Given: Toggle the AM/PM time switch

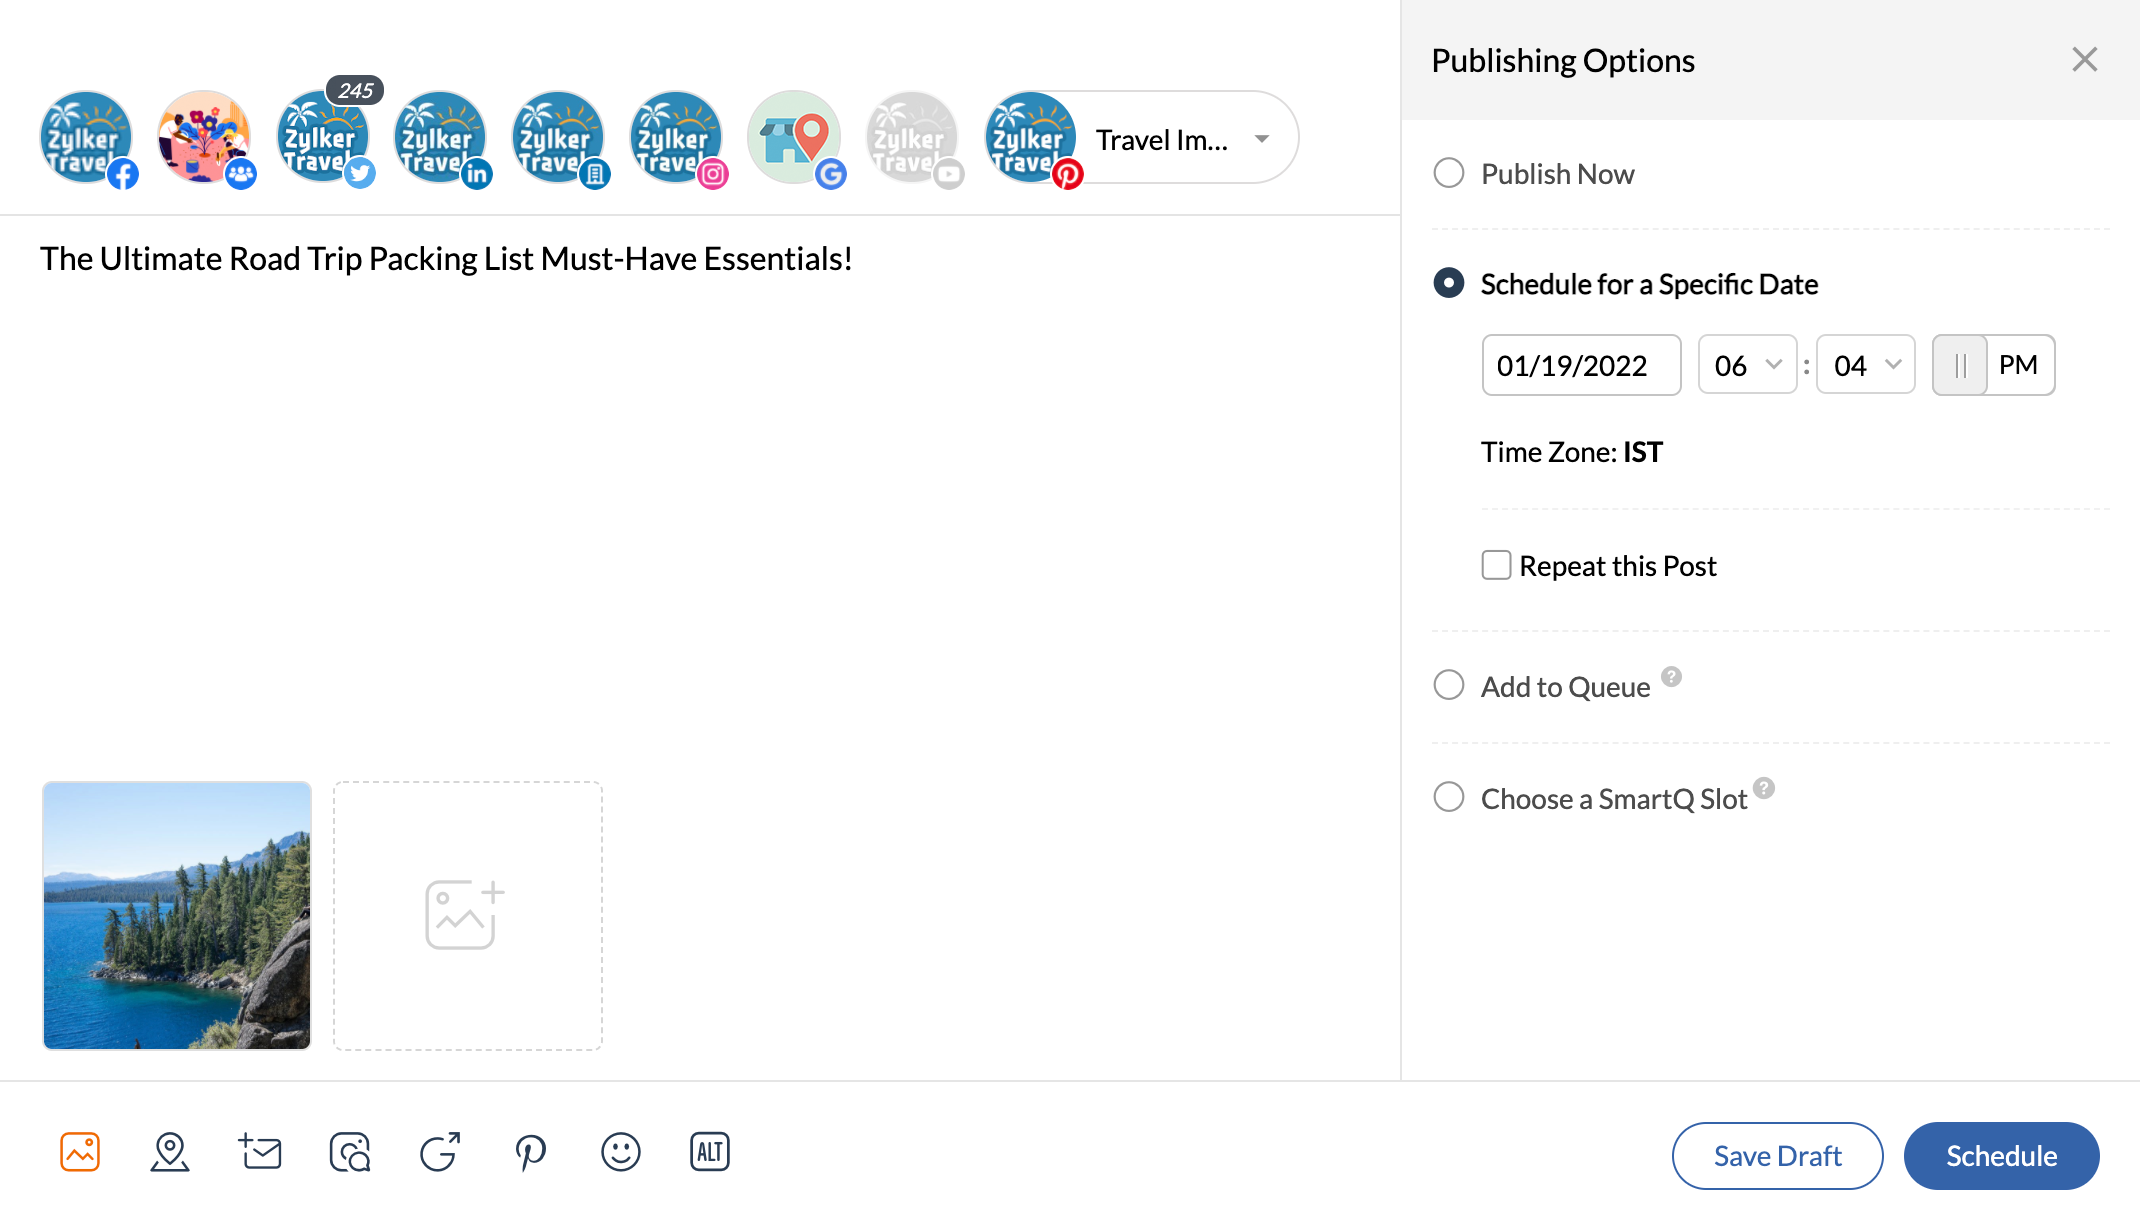Looking at the screenshot, I should [x=1992, y=365].
